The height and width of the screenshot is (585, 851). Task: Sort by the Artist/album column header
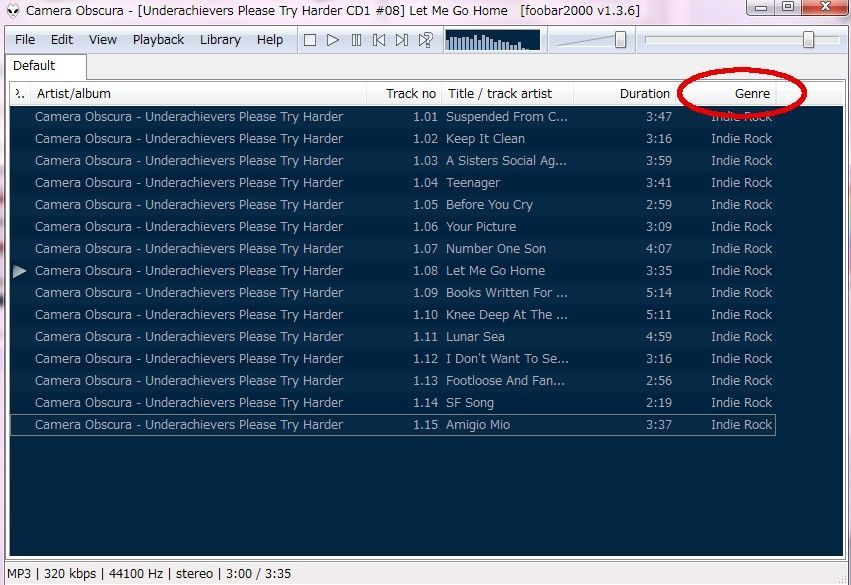tap(199, 93)
